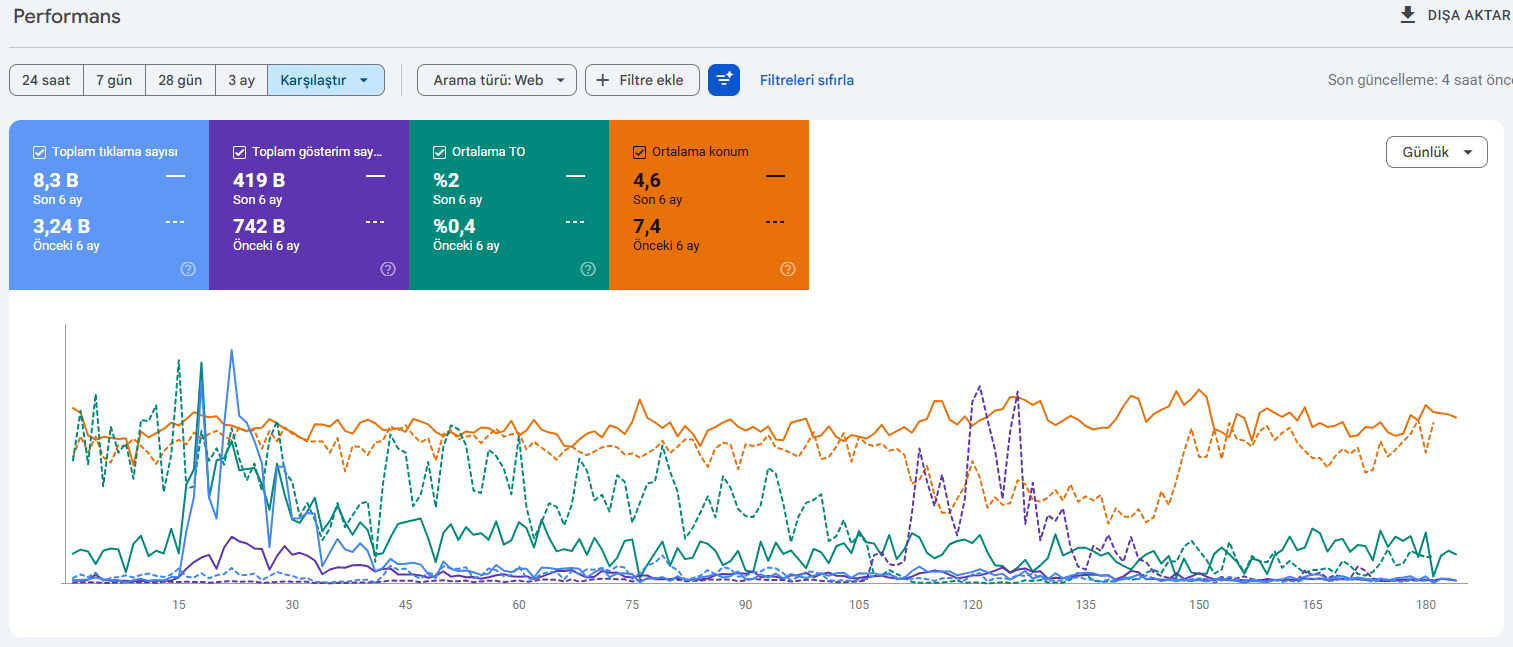Select the 3 ay date range
The height and width of the screenshot is (647, 1513).
[x=241, y=79]
